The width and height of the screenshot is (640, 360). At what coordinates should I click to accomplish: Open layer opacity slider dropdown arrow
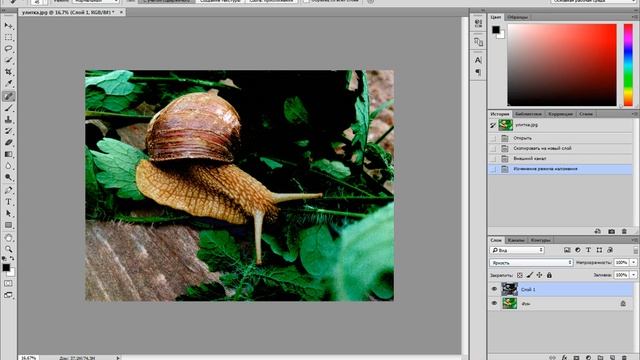633,262
